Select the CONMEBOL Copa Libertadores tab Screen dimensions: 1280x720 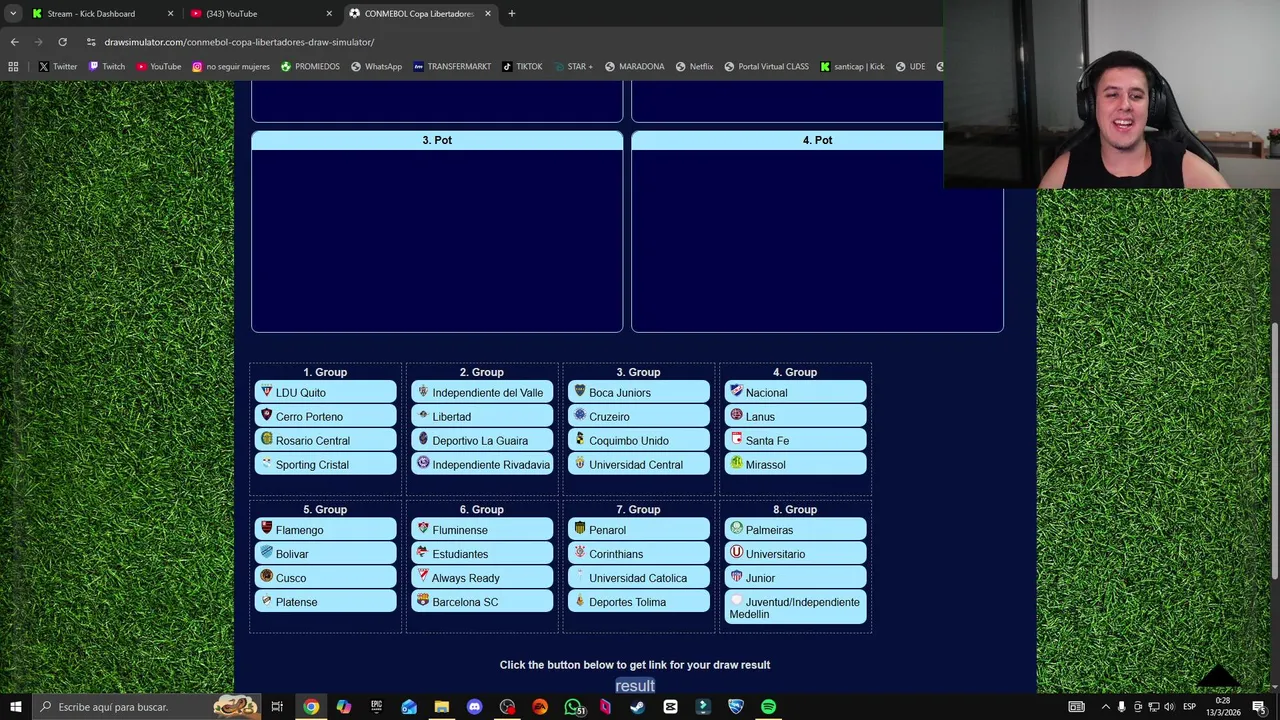419,14
